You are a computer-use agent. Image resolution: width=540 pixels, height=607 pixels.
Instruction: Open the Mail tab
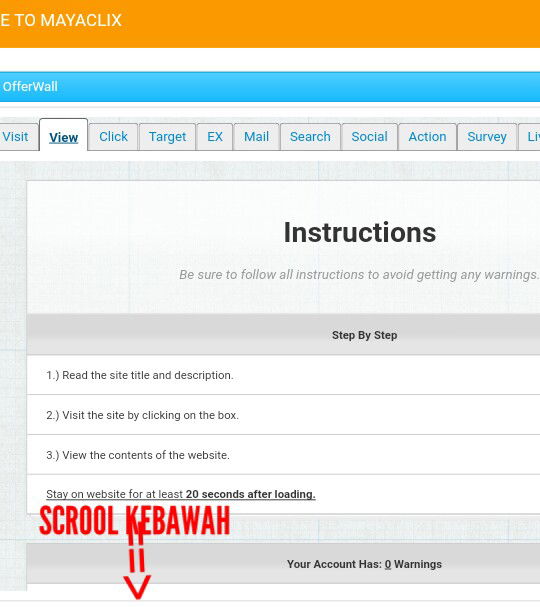tap(256, 137)
